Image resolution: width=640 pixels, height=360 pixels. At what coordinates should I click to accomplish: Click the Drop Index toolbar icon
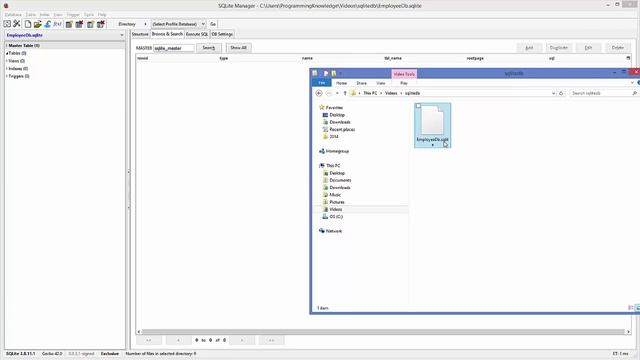[x=100, y=24]
